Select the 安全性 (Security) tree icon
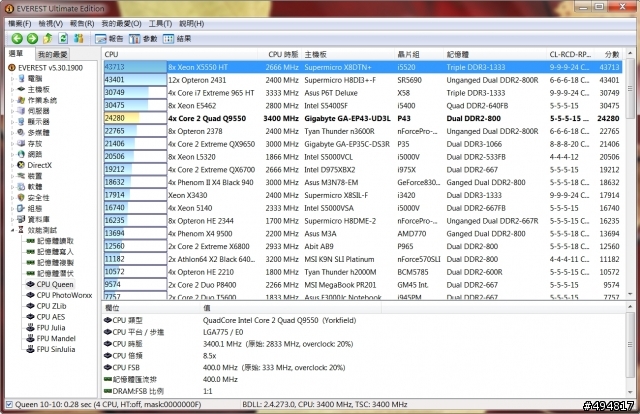Viewport: 640px width, 414px height. pos(21,198)
